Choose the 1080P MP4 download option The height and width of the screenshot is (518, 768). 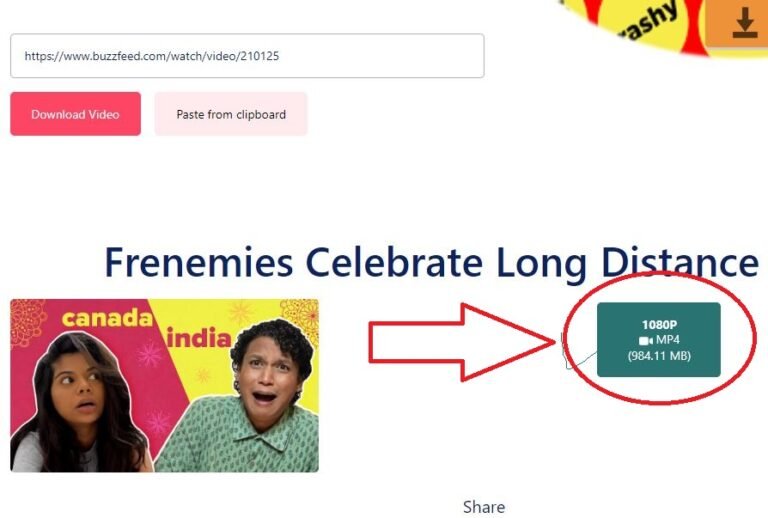coord(659,340)
